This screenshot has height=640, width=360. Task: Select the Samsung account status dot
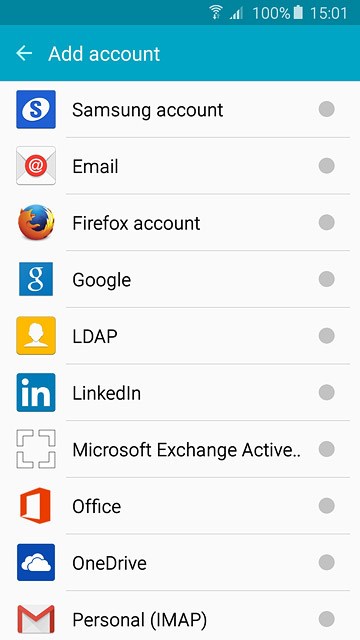327,109
